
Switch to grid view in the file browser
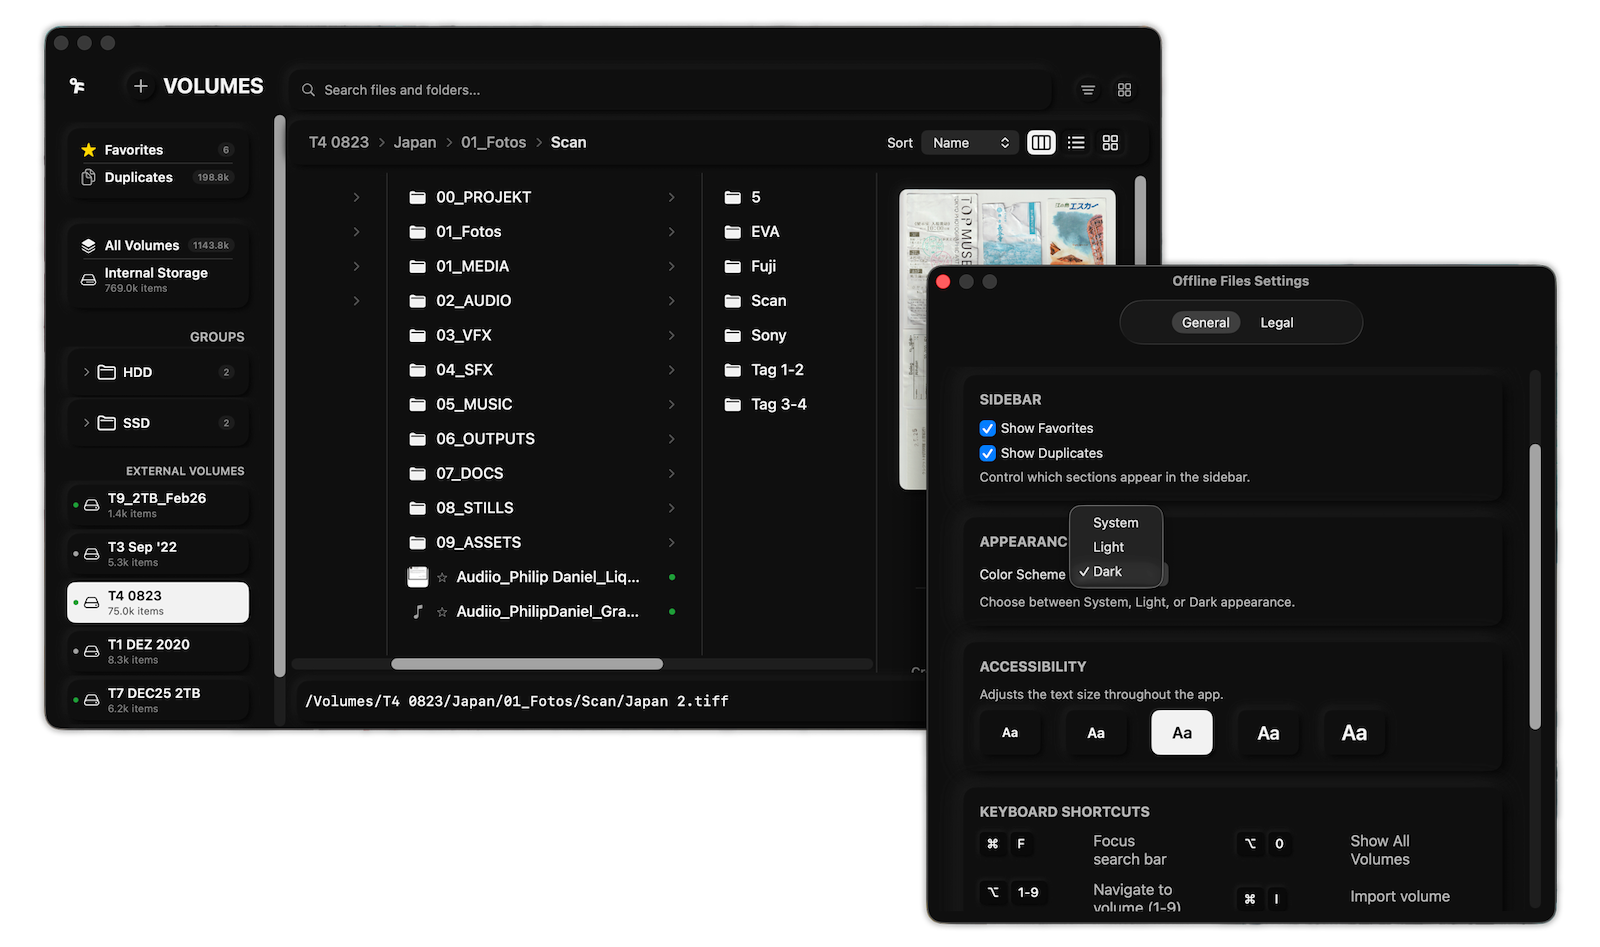[1110, 142]
